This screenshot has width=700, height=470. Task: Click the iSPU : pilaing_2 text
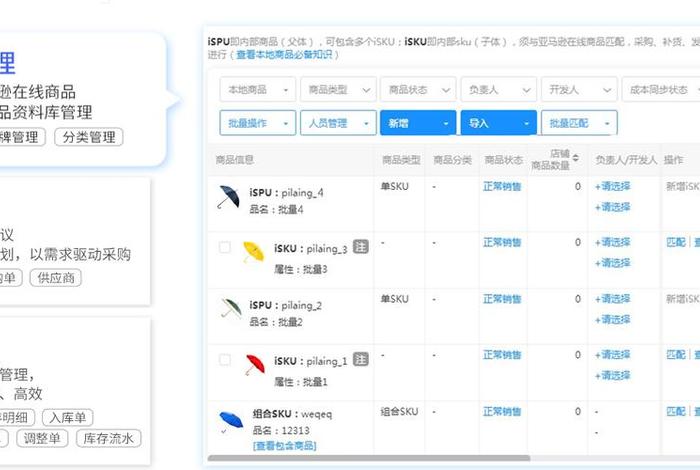(286, 305)
